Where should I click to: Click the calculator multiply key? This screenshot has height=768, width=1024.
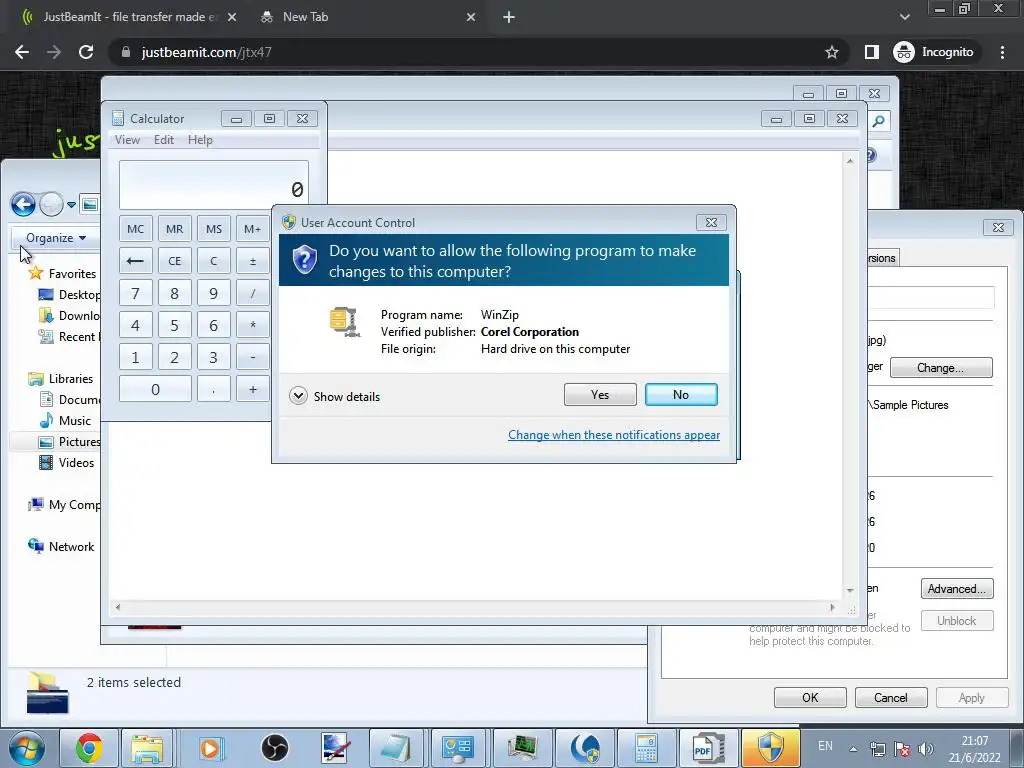pos(252,325)
